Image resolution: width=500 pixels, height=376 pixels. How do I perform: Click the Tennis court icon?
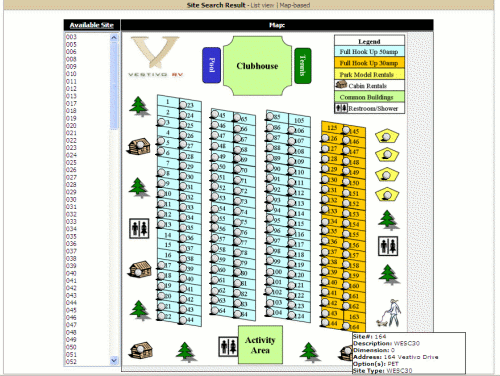(303, 66)
